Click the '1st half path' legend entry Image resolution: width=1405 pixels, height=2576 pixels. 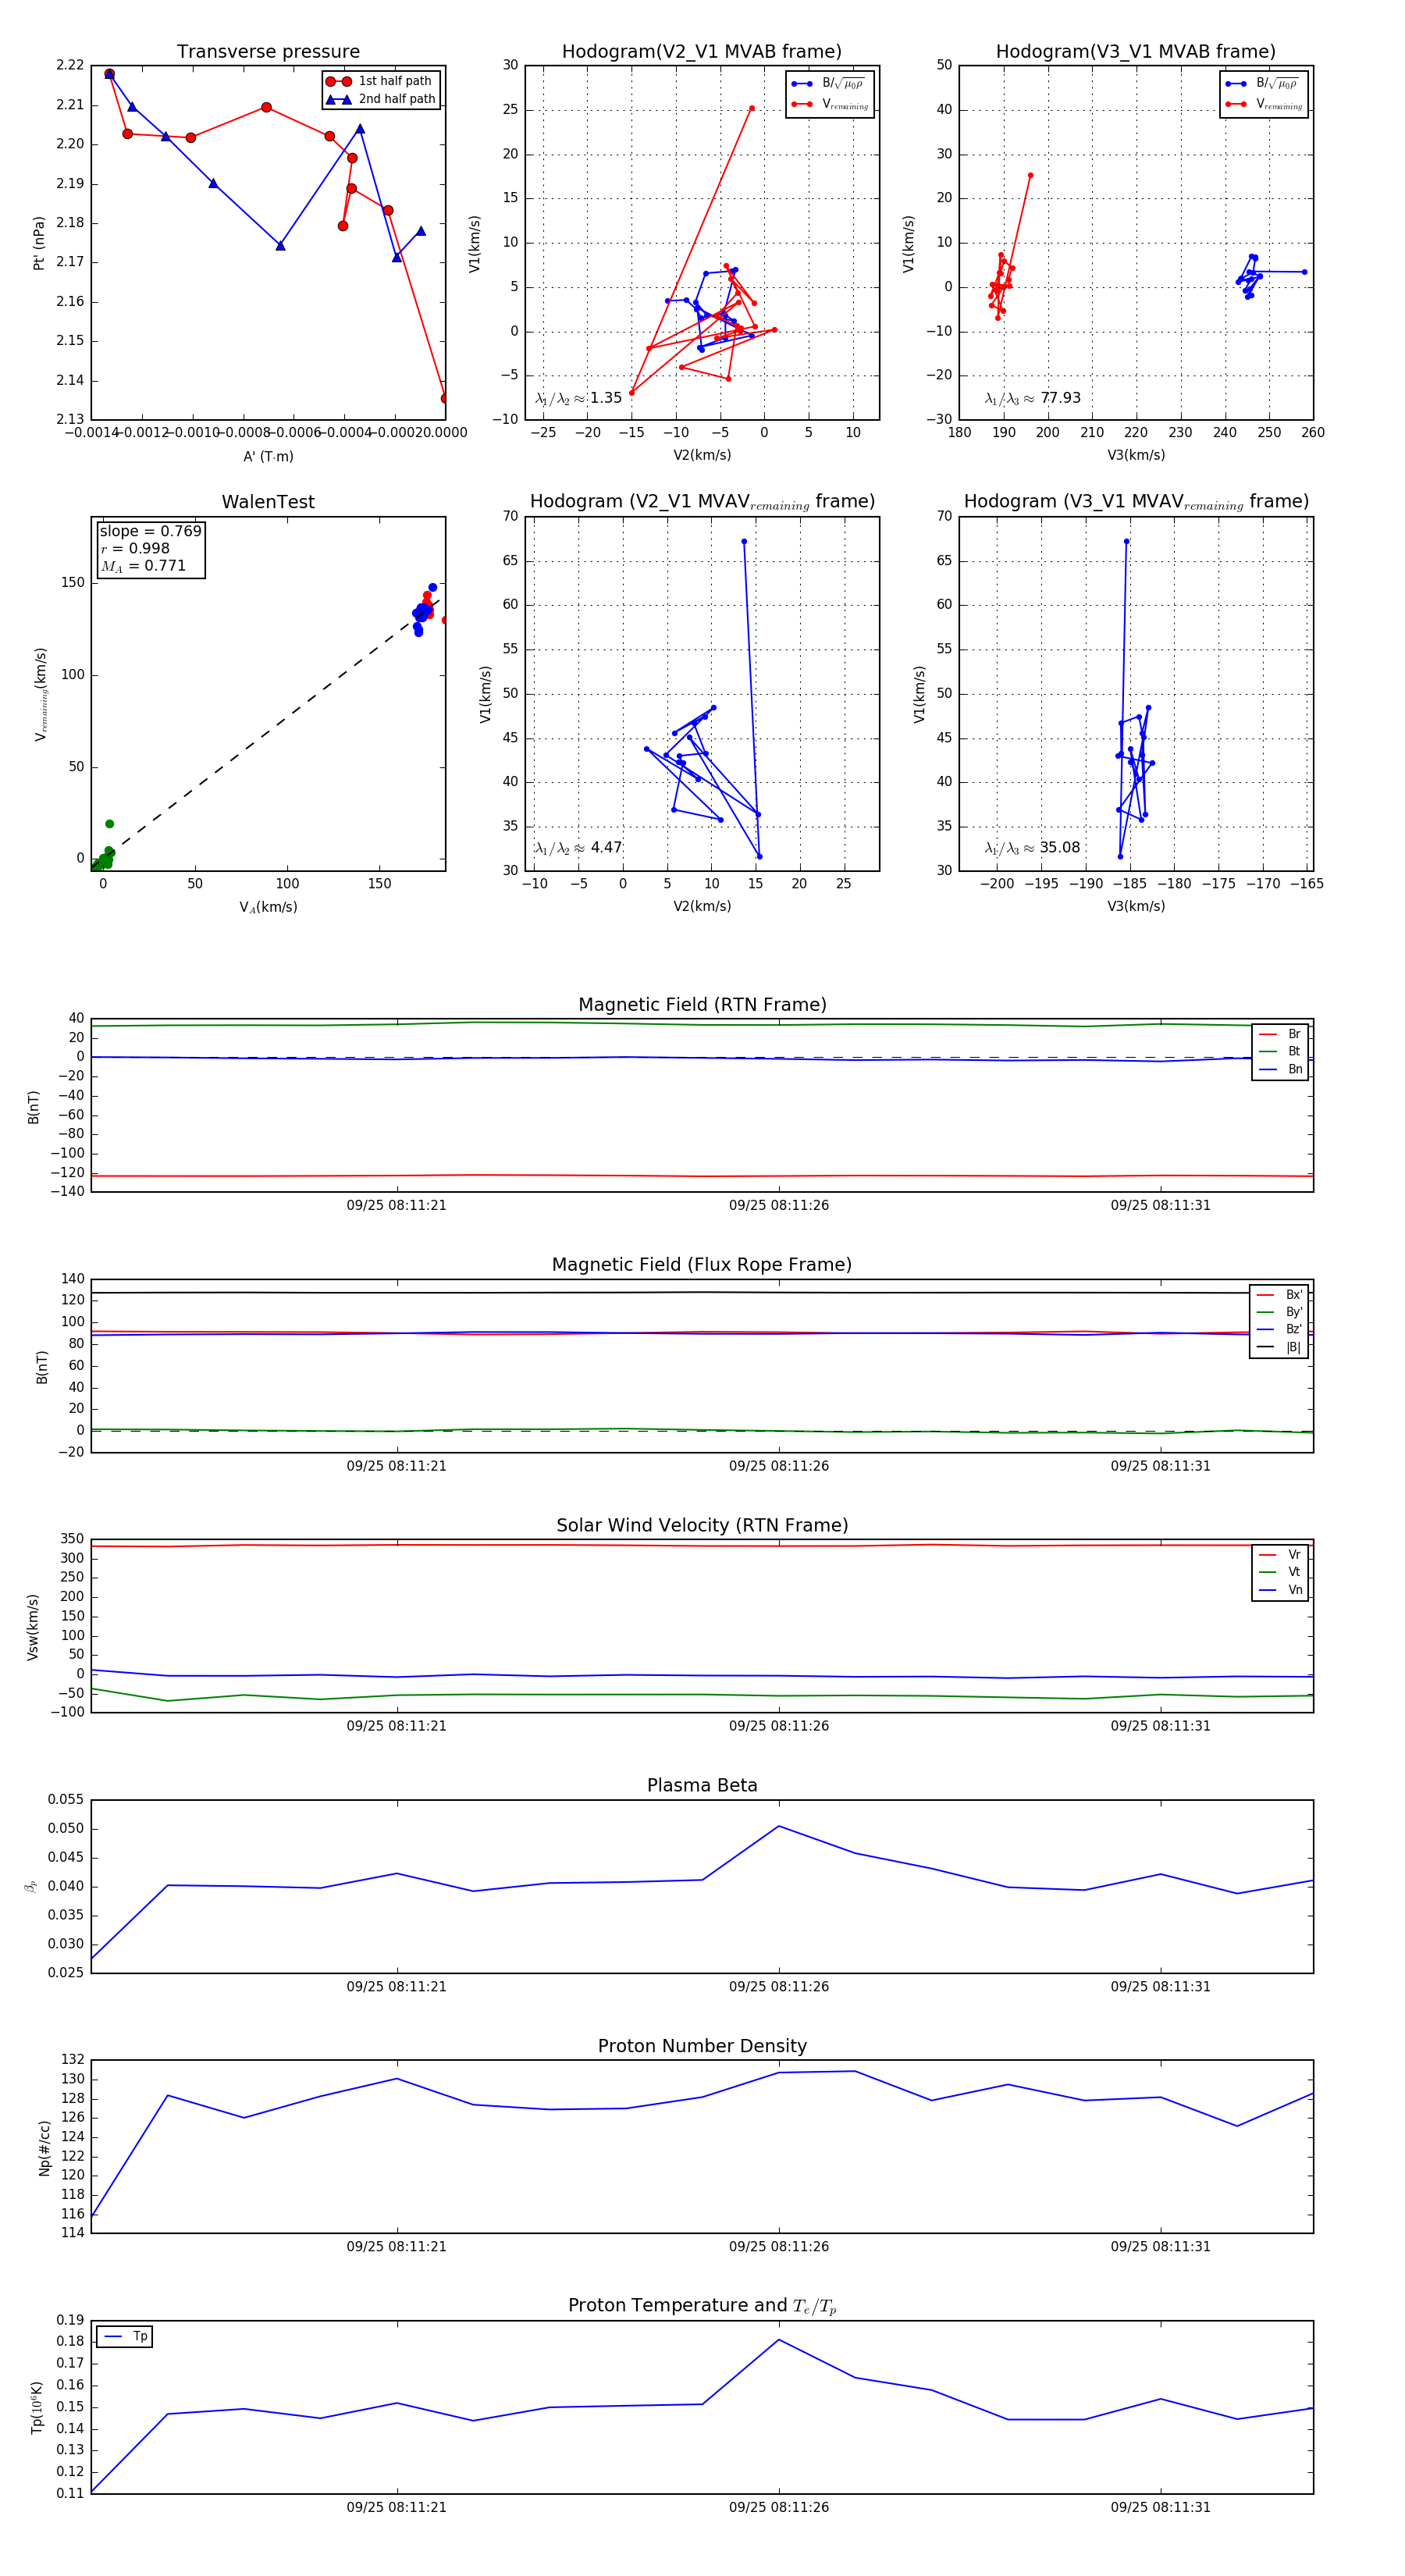coord(394,81)
